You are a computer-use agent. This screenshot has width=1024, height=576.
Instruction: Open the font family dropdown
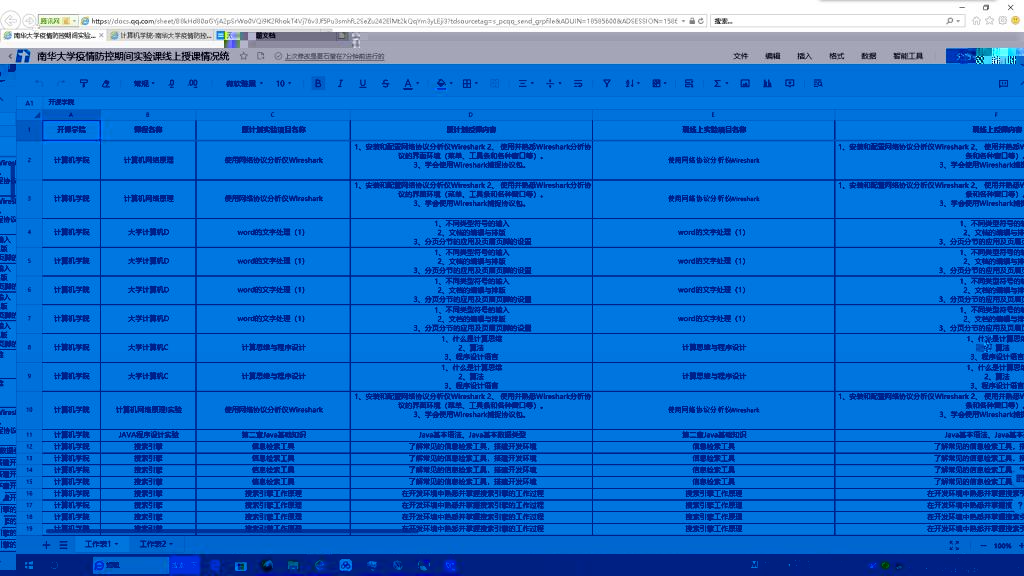click(244, 84)
